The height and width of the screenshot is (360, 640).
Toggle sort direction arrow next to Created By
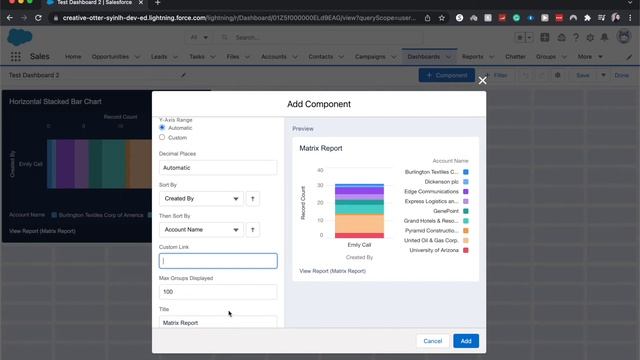pos(253,199)
